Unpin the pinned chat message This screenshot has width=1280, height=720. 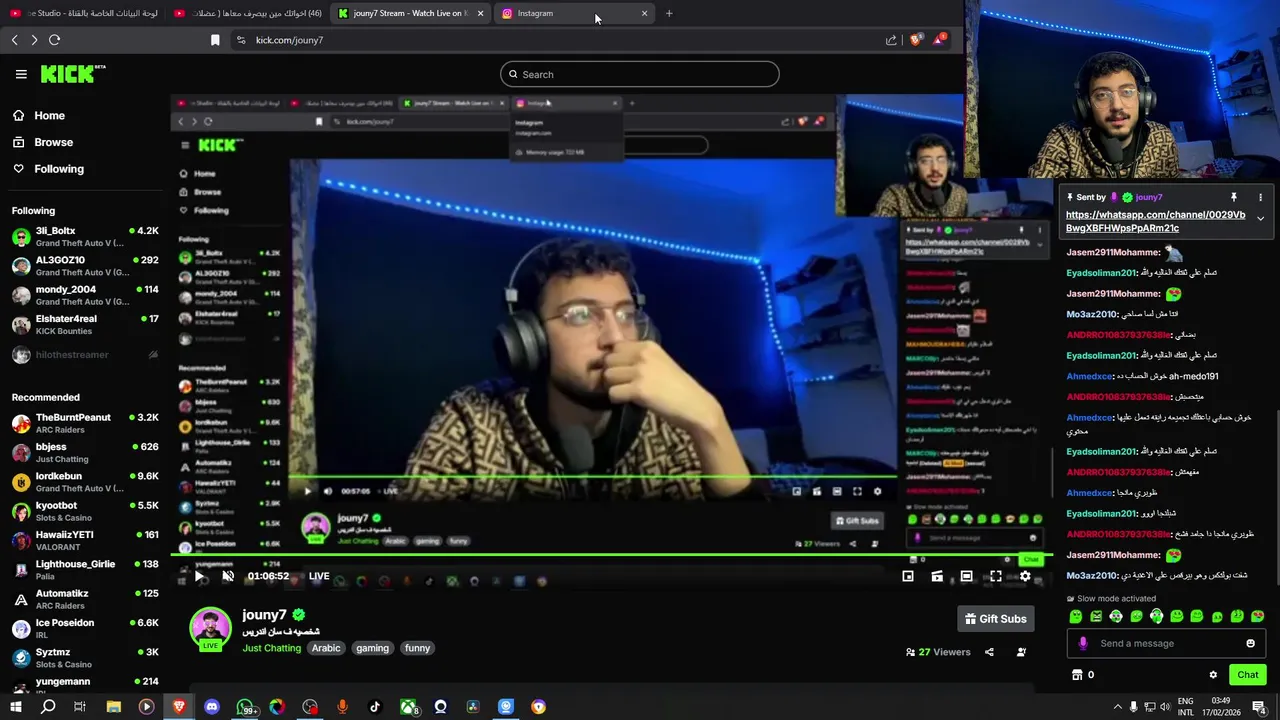coord(1234,197)
